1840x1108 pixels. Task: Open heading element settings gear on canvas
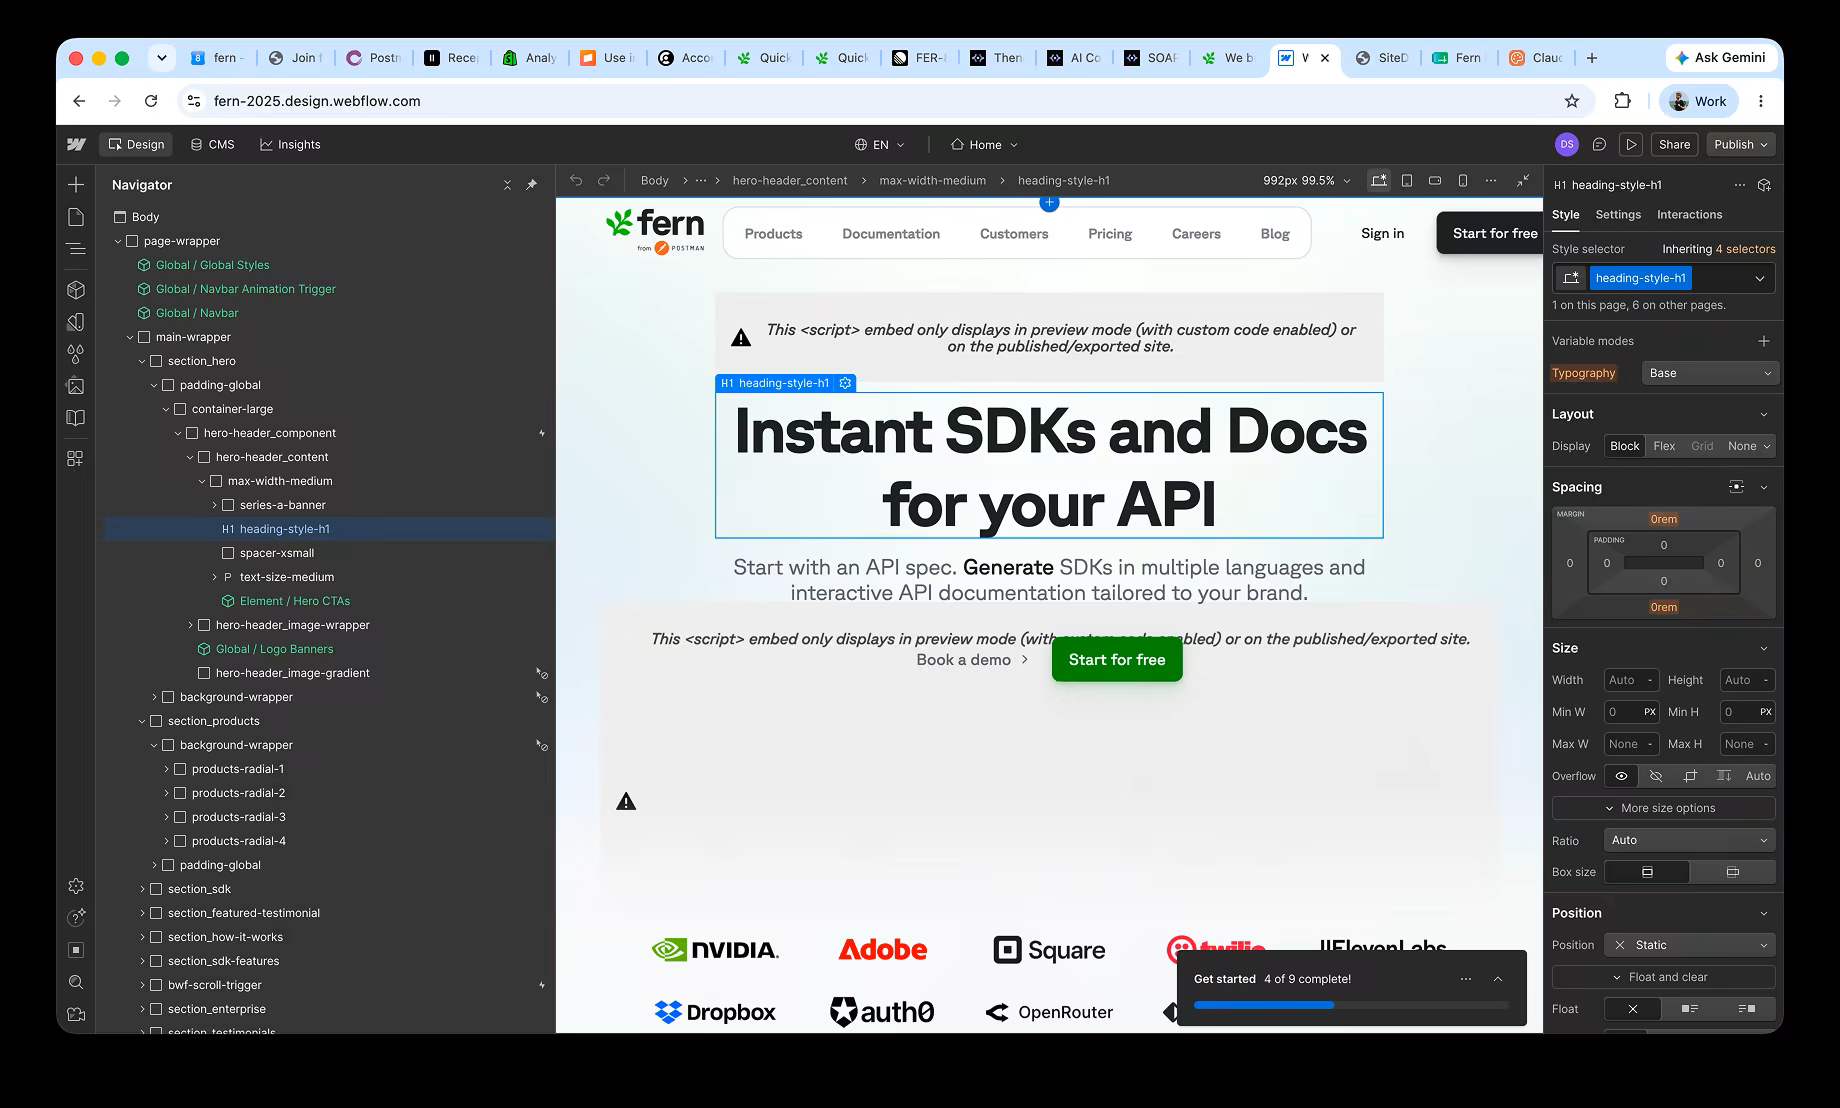click(x=845, y=383)
